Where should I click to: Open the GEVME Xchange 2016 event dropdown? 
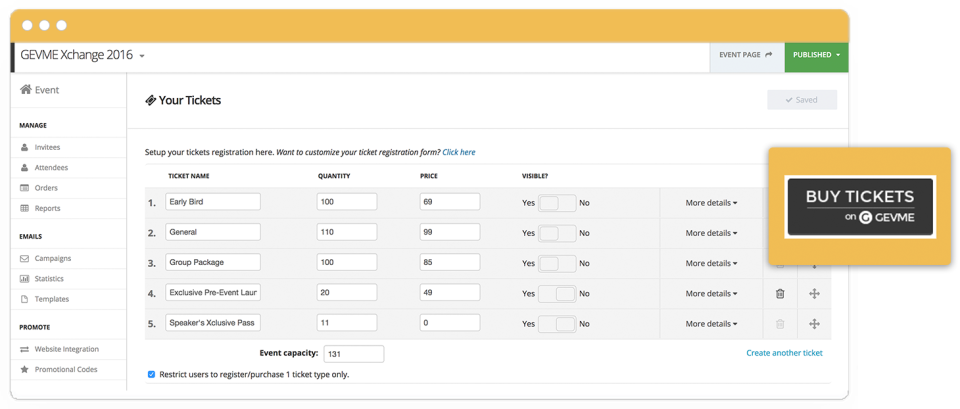coord(82,55)
